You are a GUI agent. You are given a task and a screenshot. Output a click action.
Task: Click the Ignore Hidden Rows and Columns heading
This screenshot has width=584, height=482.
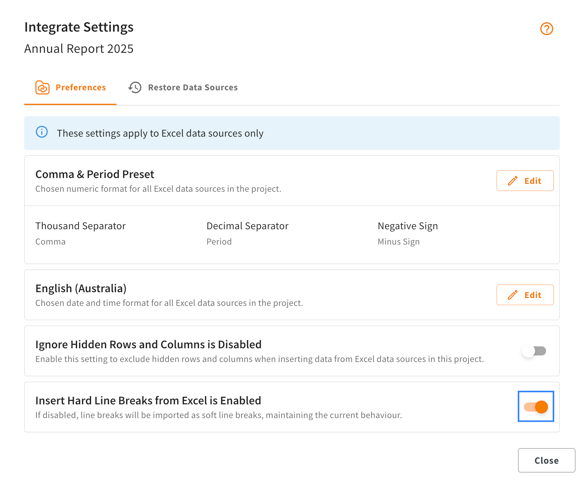(148, 345)
